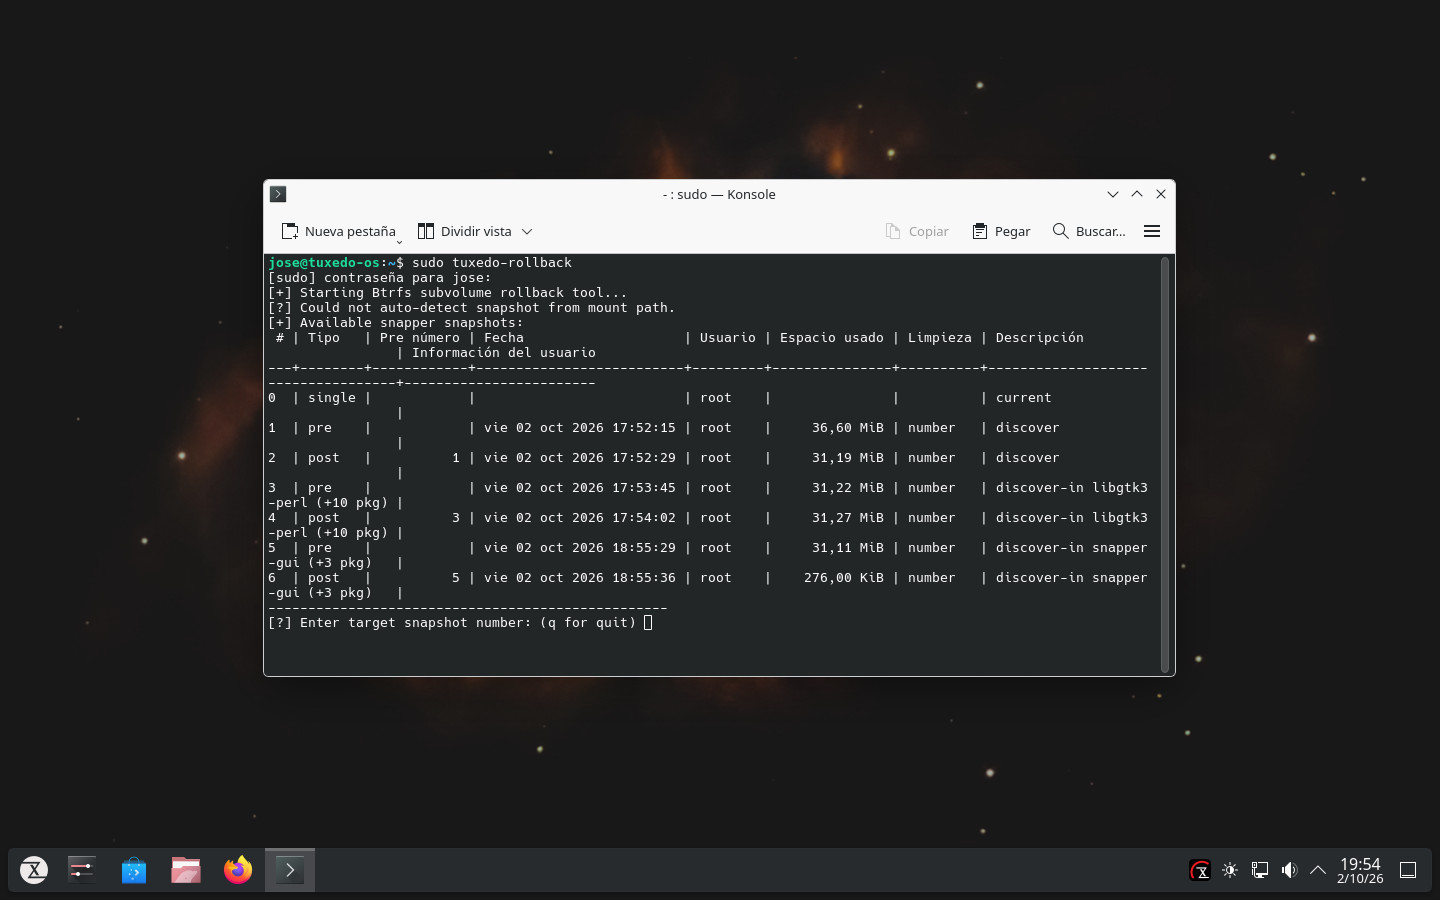The image size is (1440, 900).
Task: Open the brightness tray icon
Action: pyautogui.click(x=1230, y=870)
